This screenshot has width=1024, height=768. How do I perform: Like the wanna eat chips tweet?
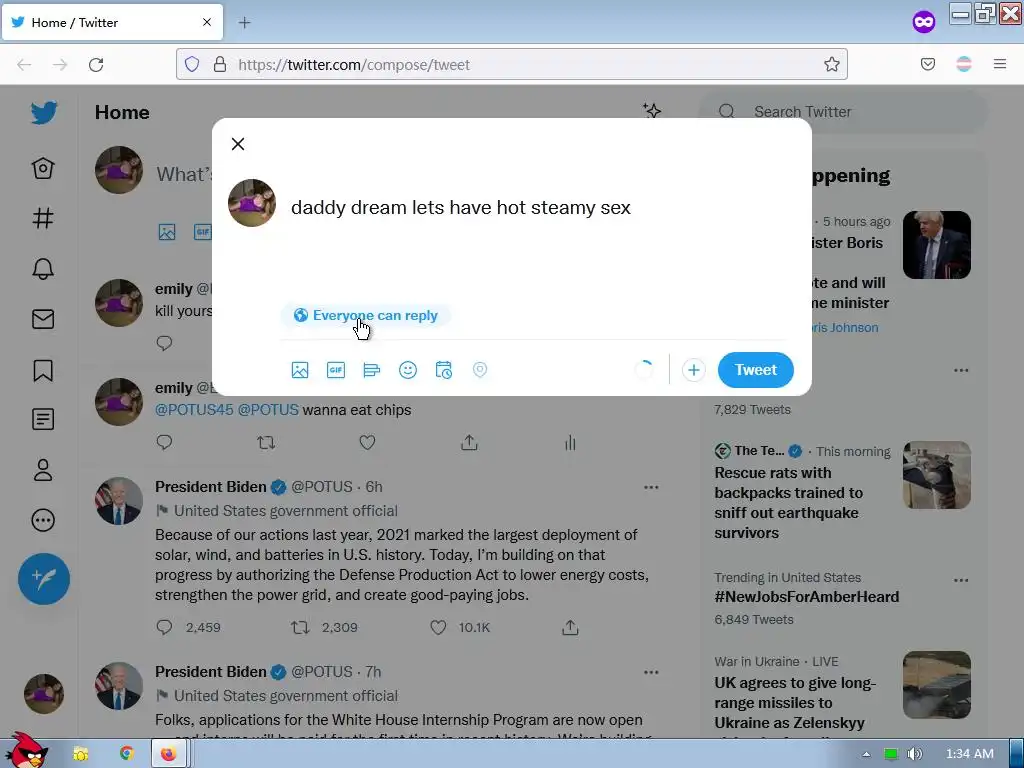368,443
